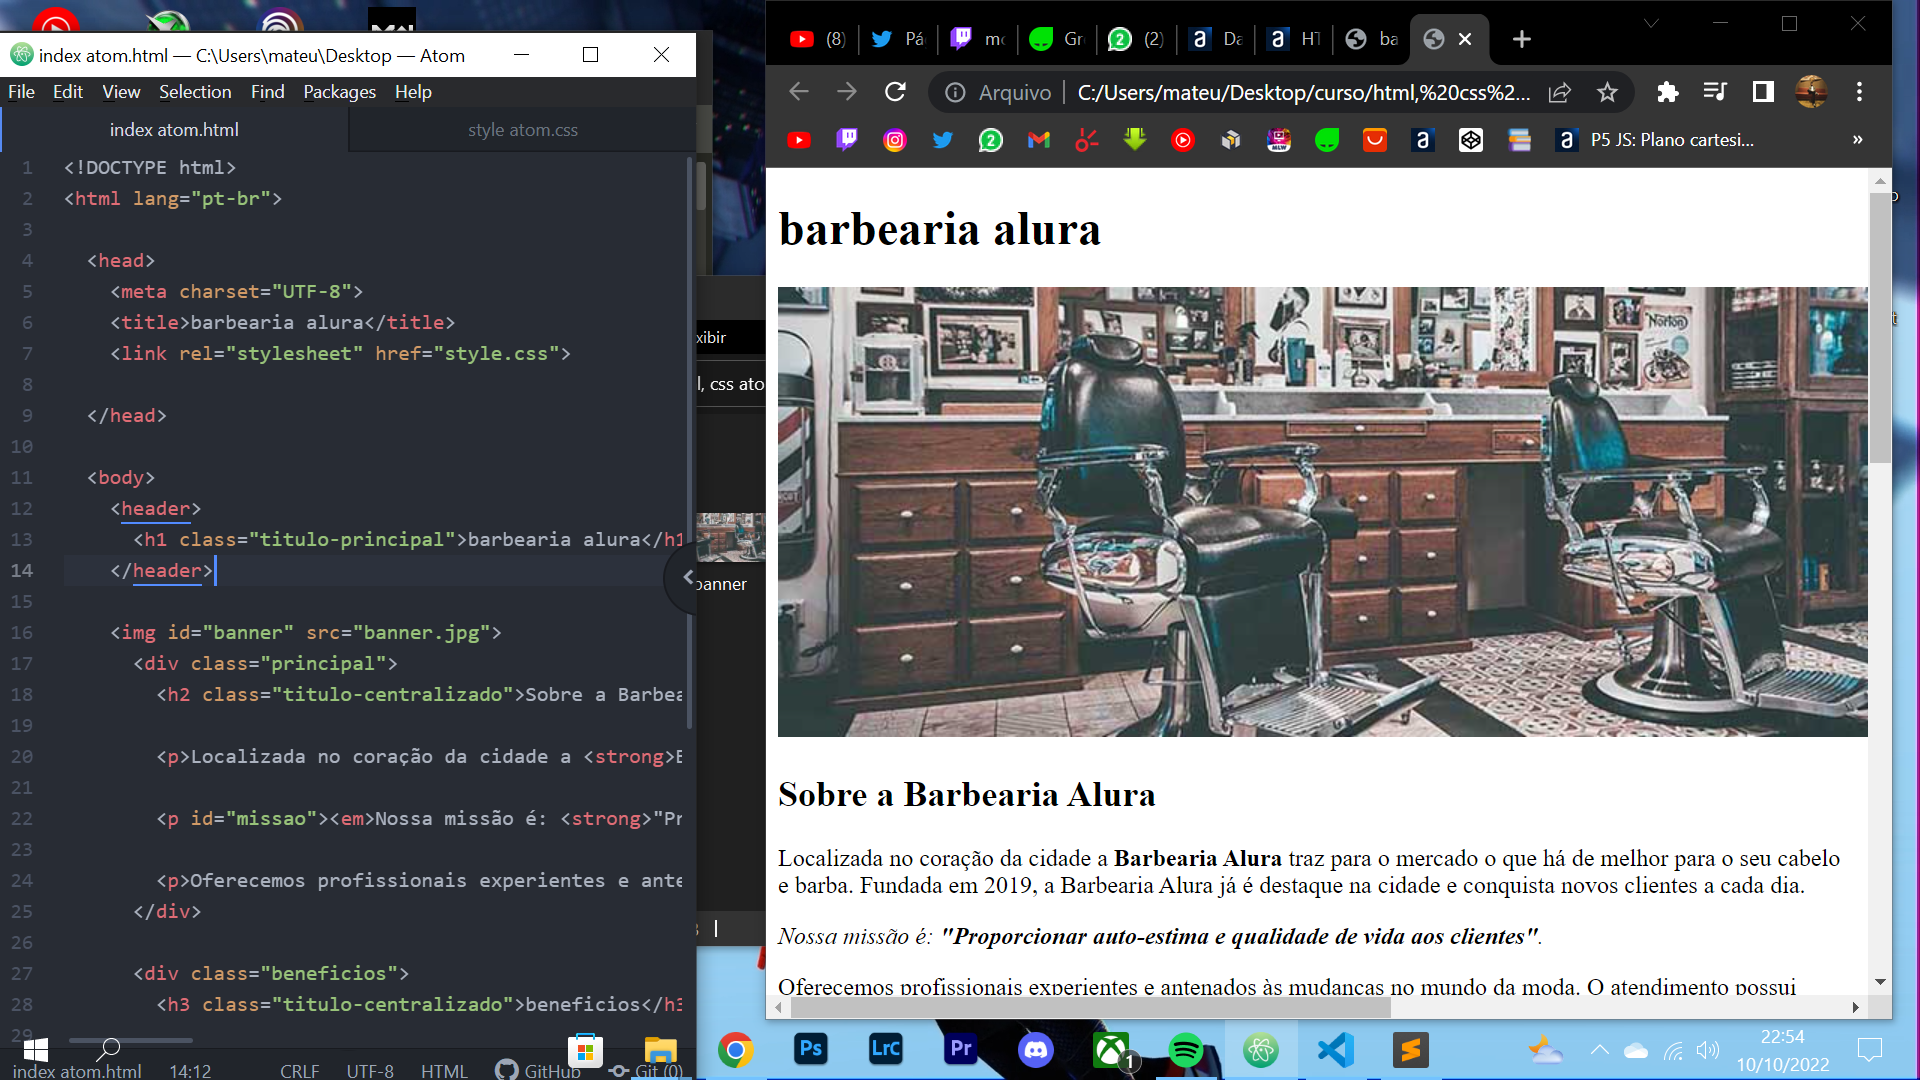Open the CodePen bookmark icon

tap(1471, 140)
